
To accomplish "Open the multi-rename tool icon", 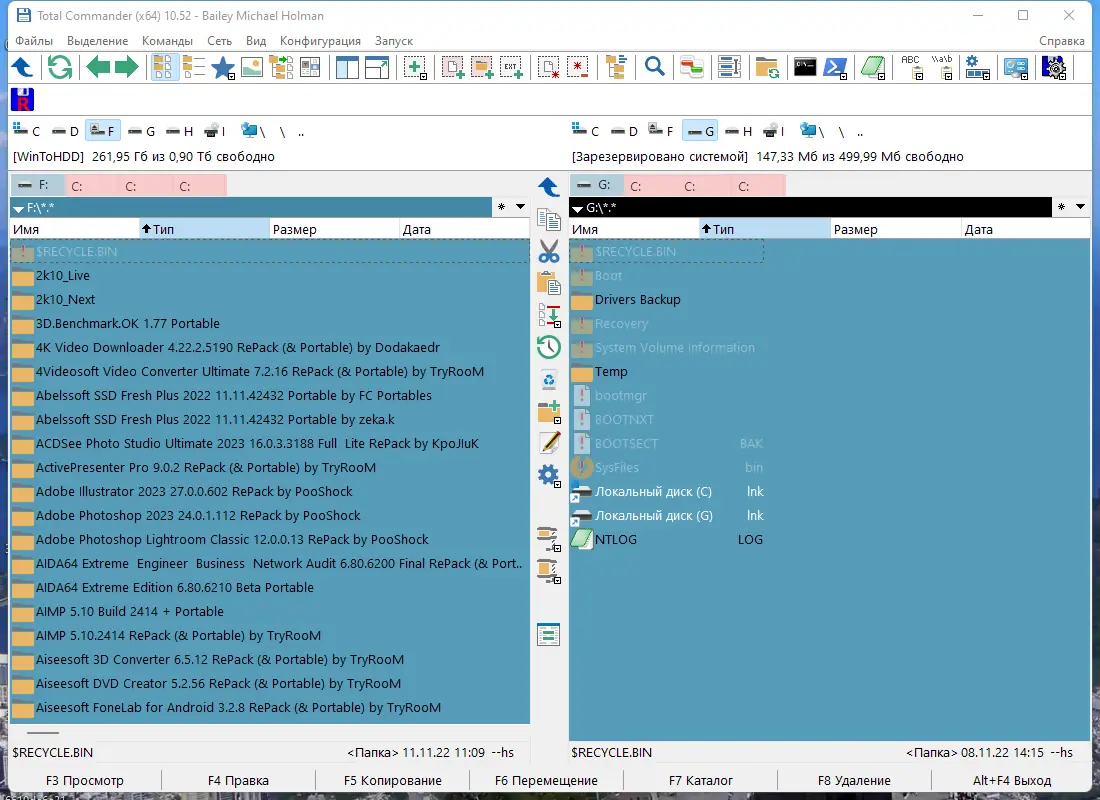I will click(x=729, y=68).
